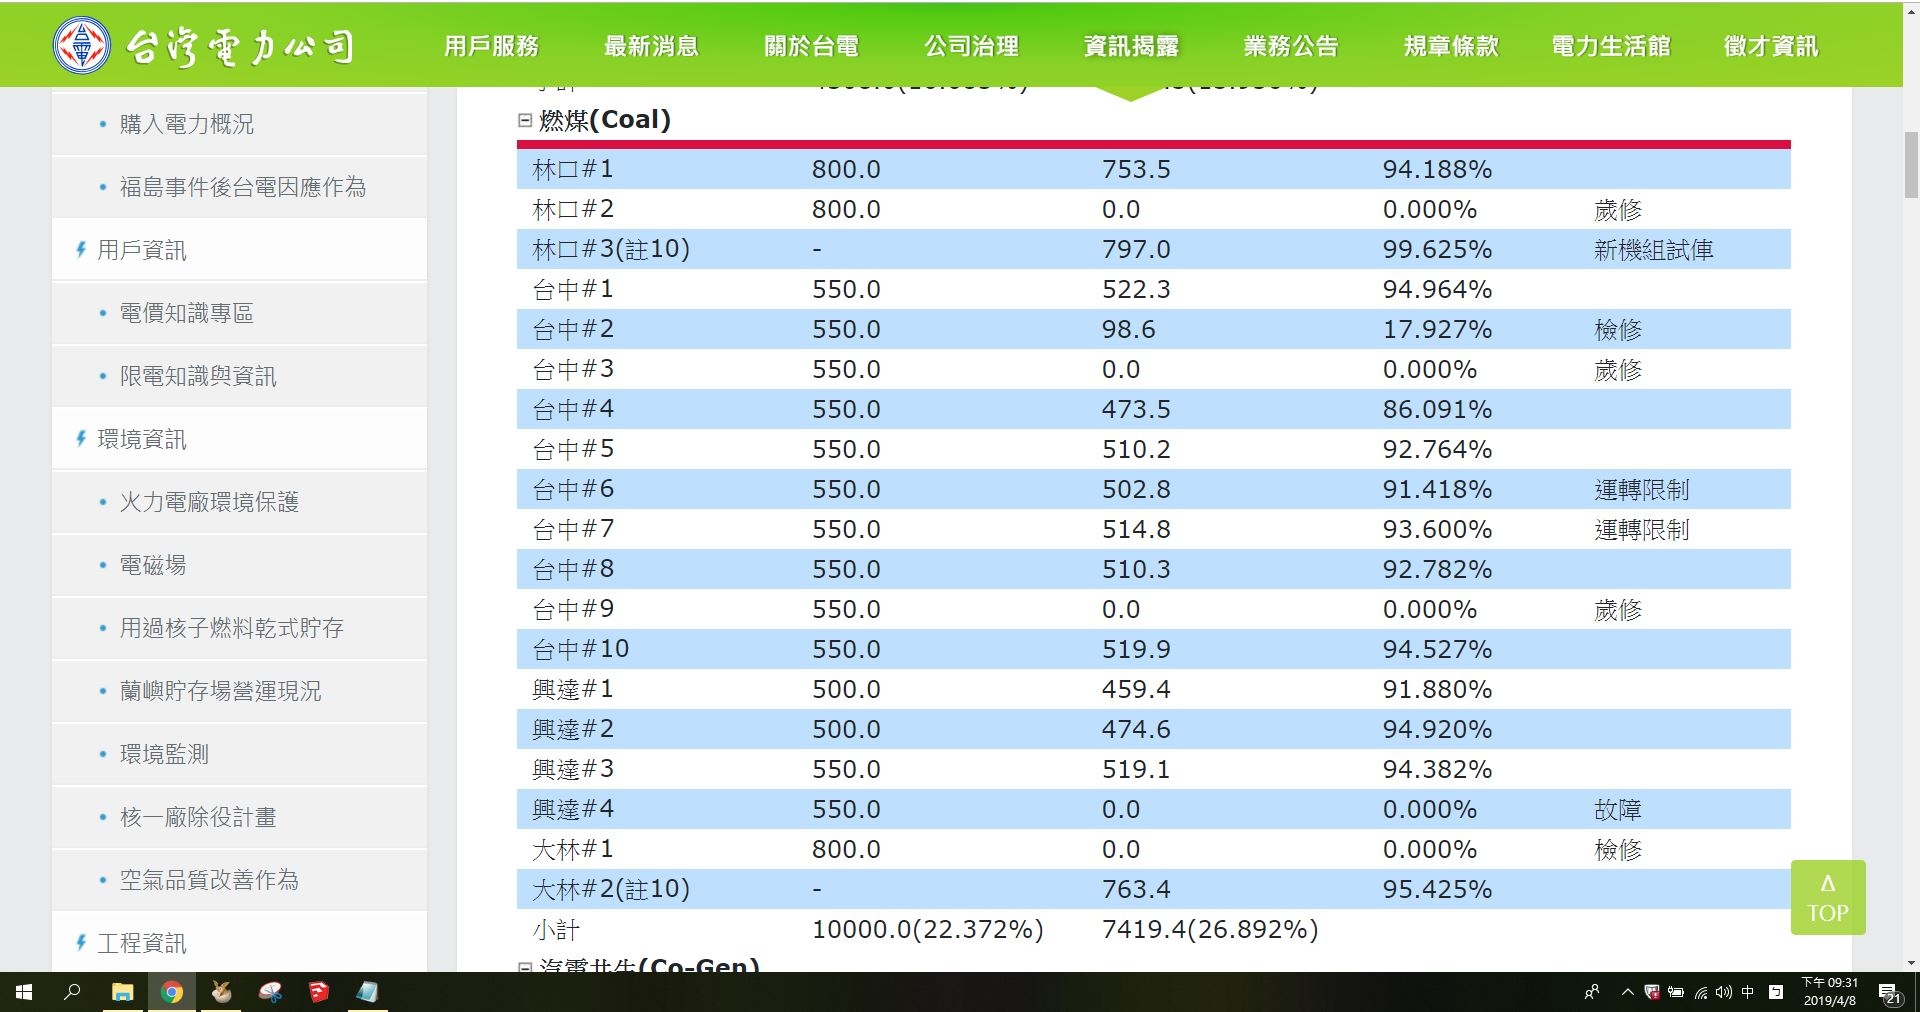Select the 環境資訊 sidebar section
The width and height of the screenshot is (1920, 1012).
141,439
